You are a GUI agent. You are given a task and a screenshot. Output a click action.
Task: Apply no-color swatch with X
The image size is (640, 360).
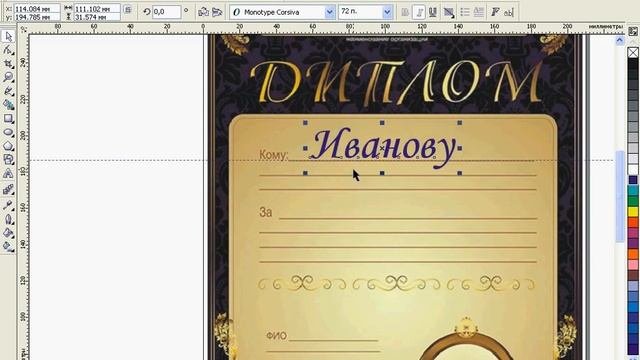click(633, 53)
